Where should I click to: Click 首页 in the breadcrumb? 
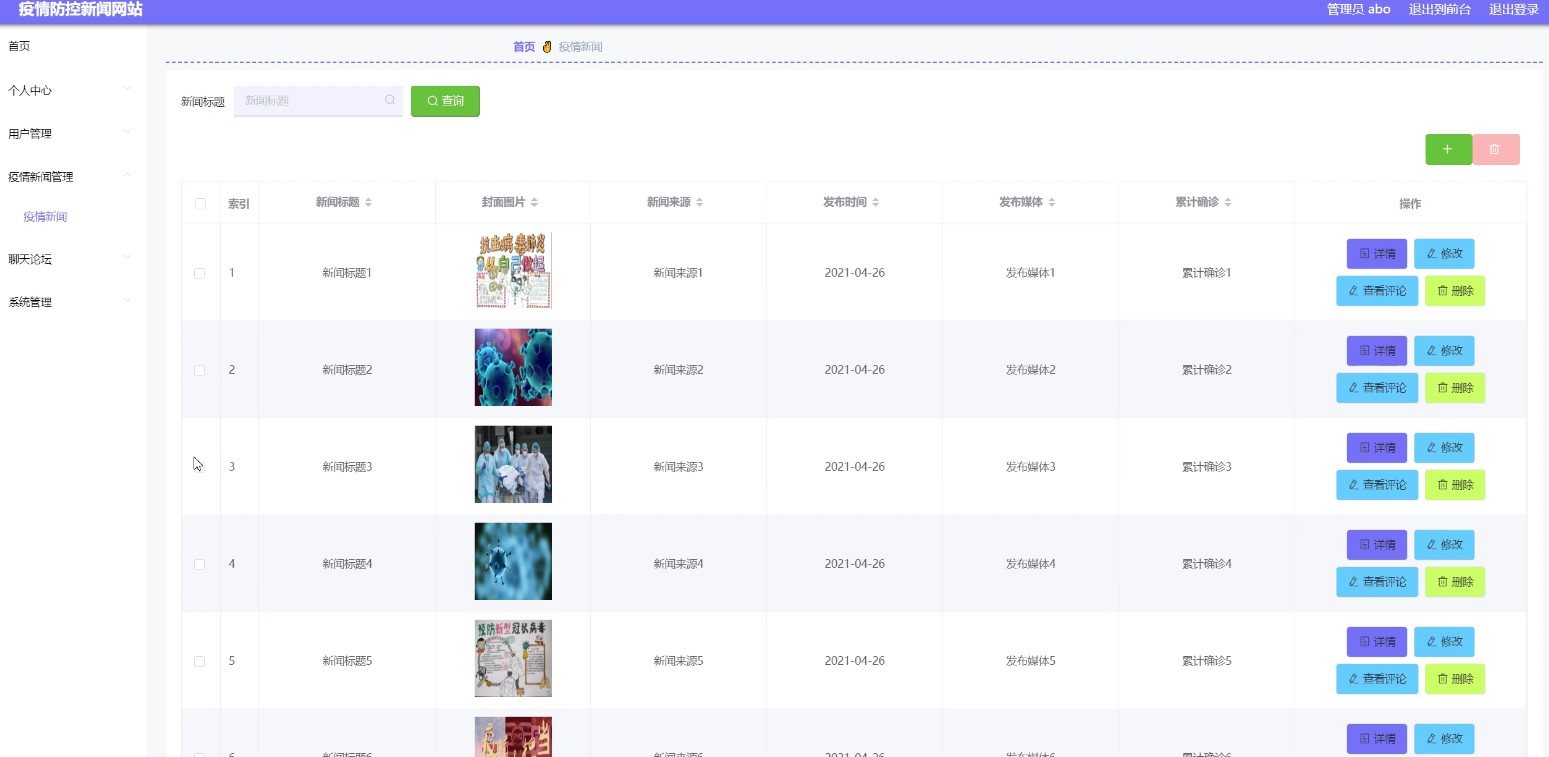click(524, 47)
